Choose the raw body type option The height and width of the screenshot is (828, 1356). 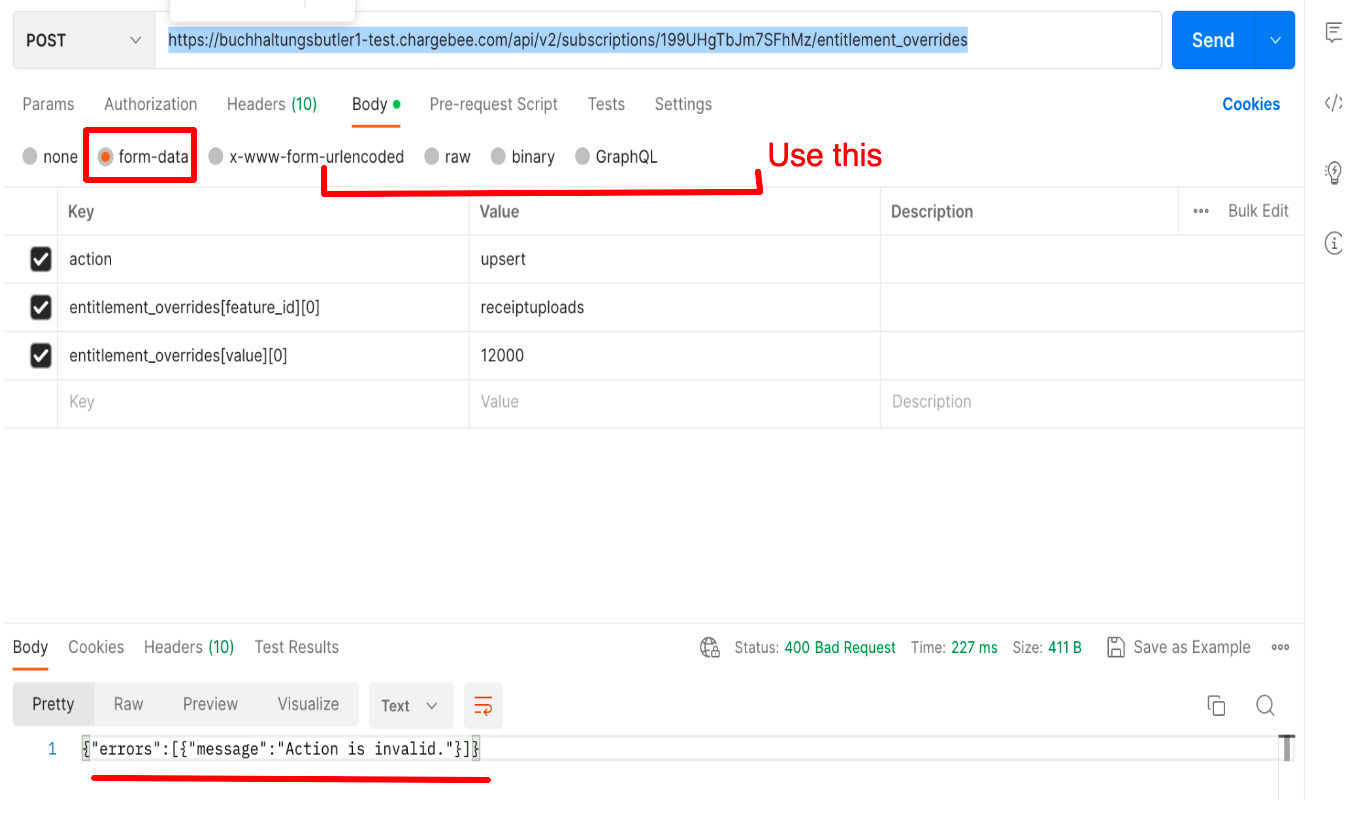[x=432, y=157]
